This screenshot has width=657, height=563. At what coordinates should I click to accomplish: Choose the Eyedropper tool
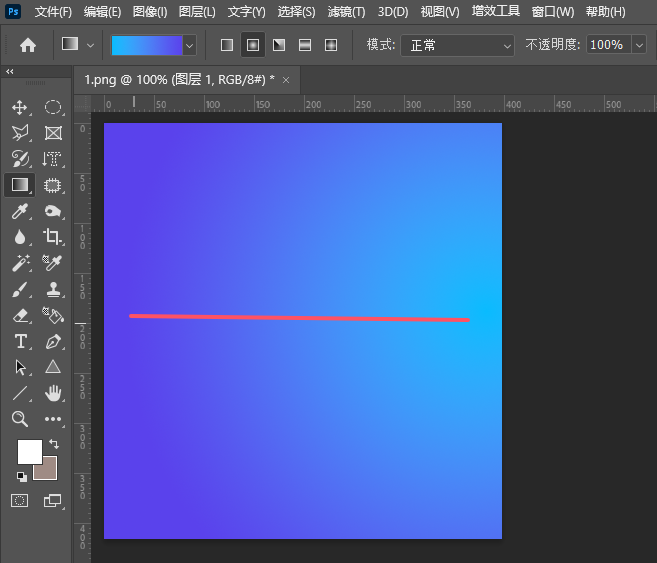click(20, 211)
